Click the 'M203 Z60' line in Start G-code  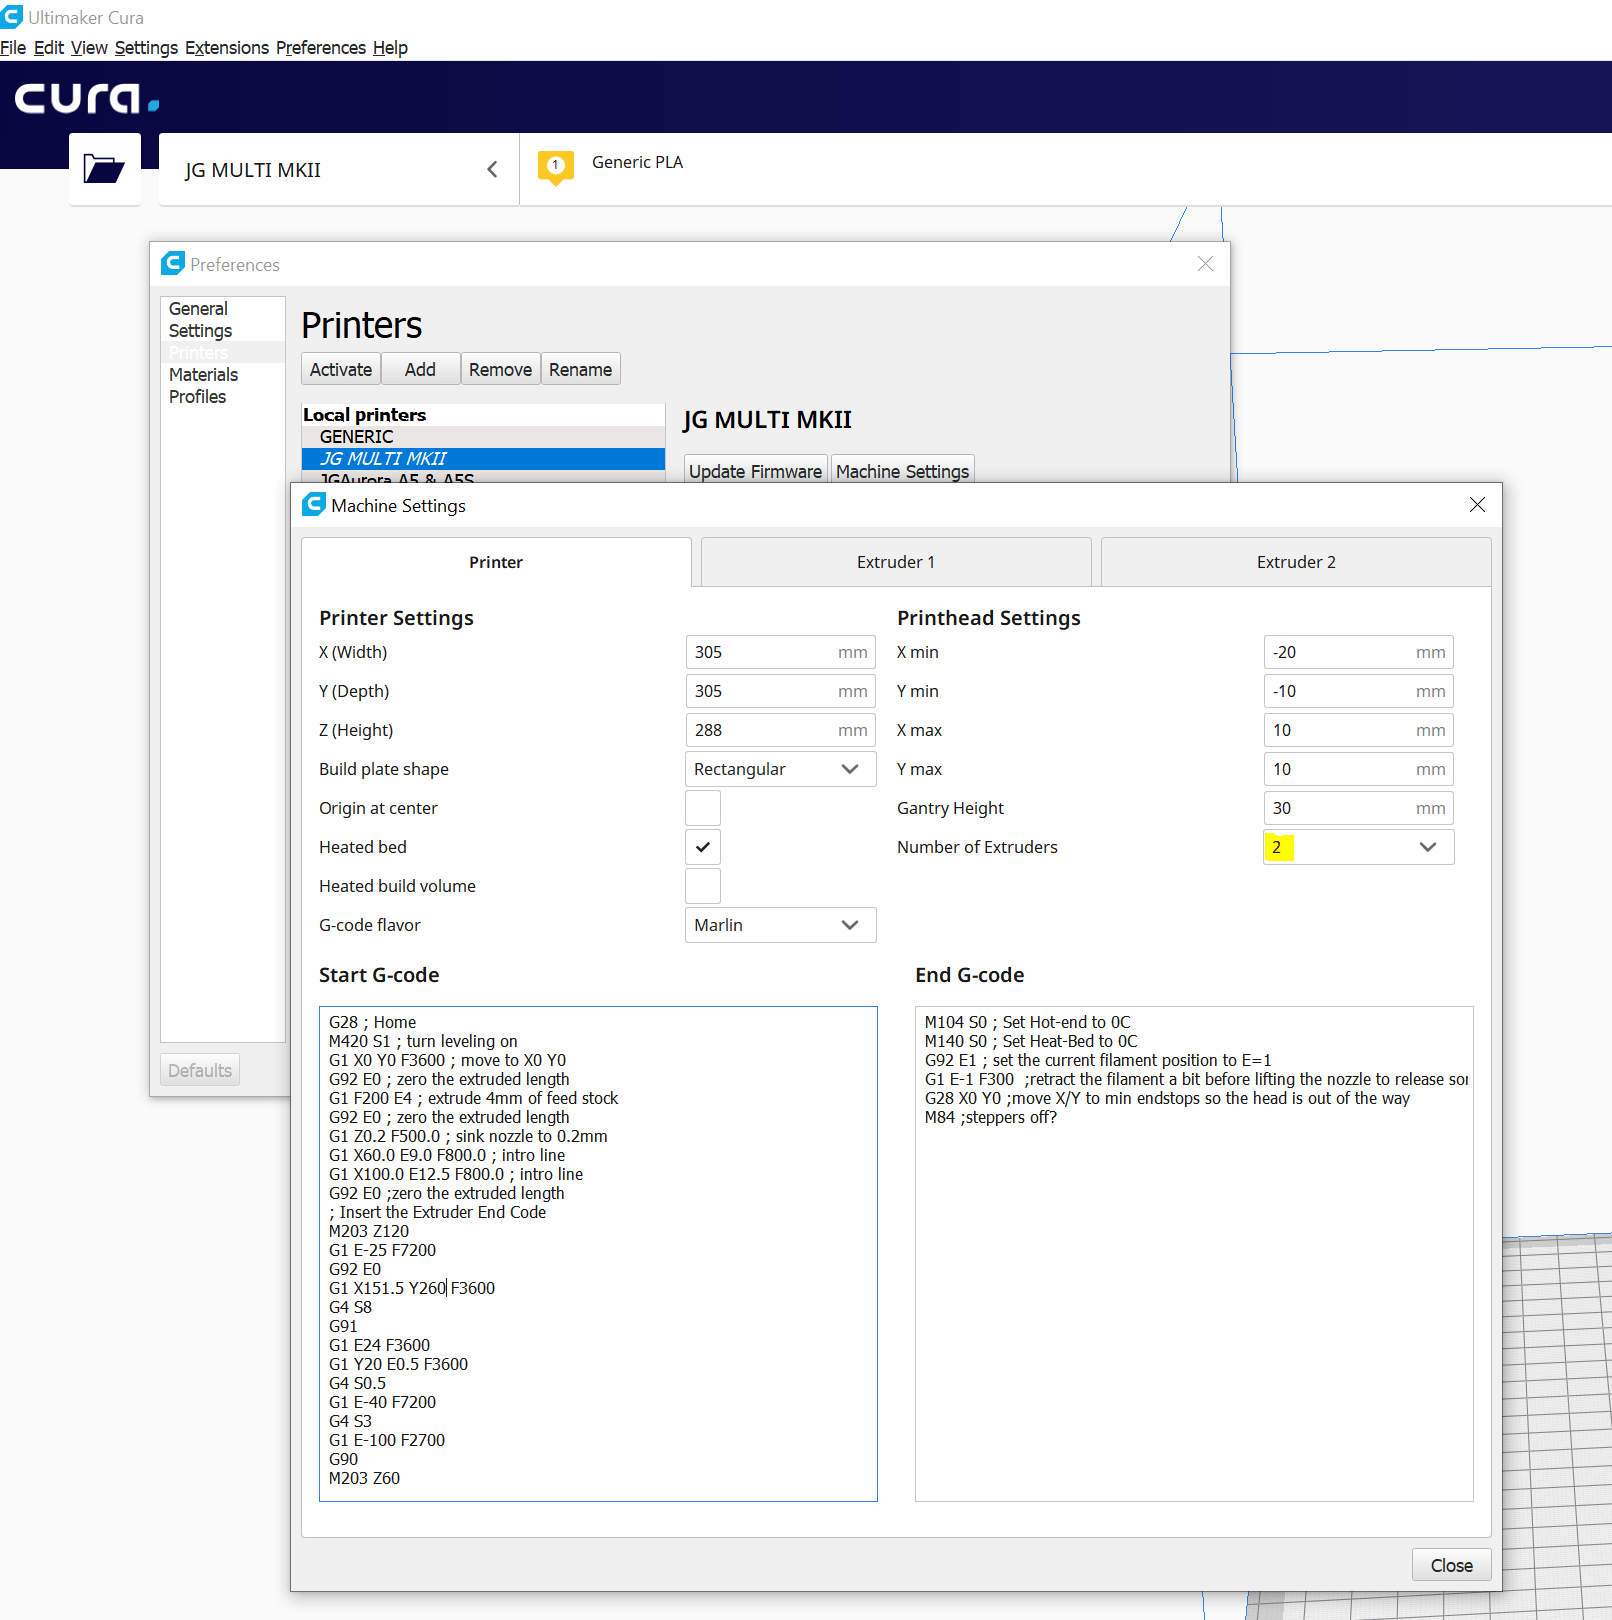364,1478
